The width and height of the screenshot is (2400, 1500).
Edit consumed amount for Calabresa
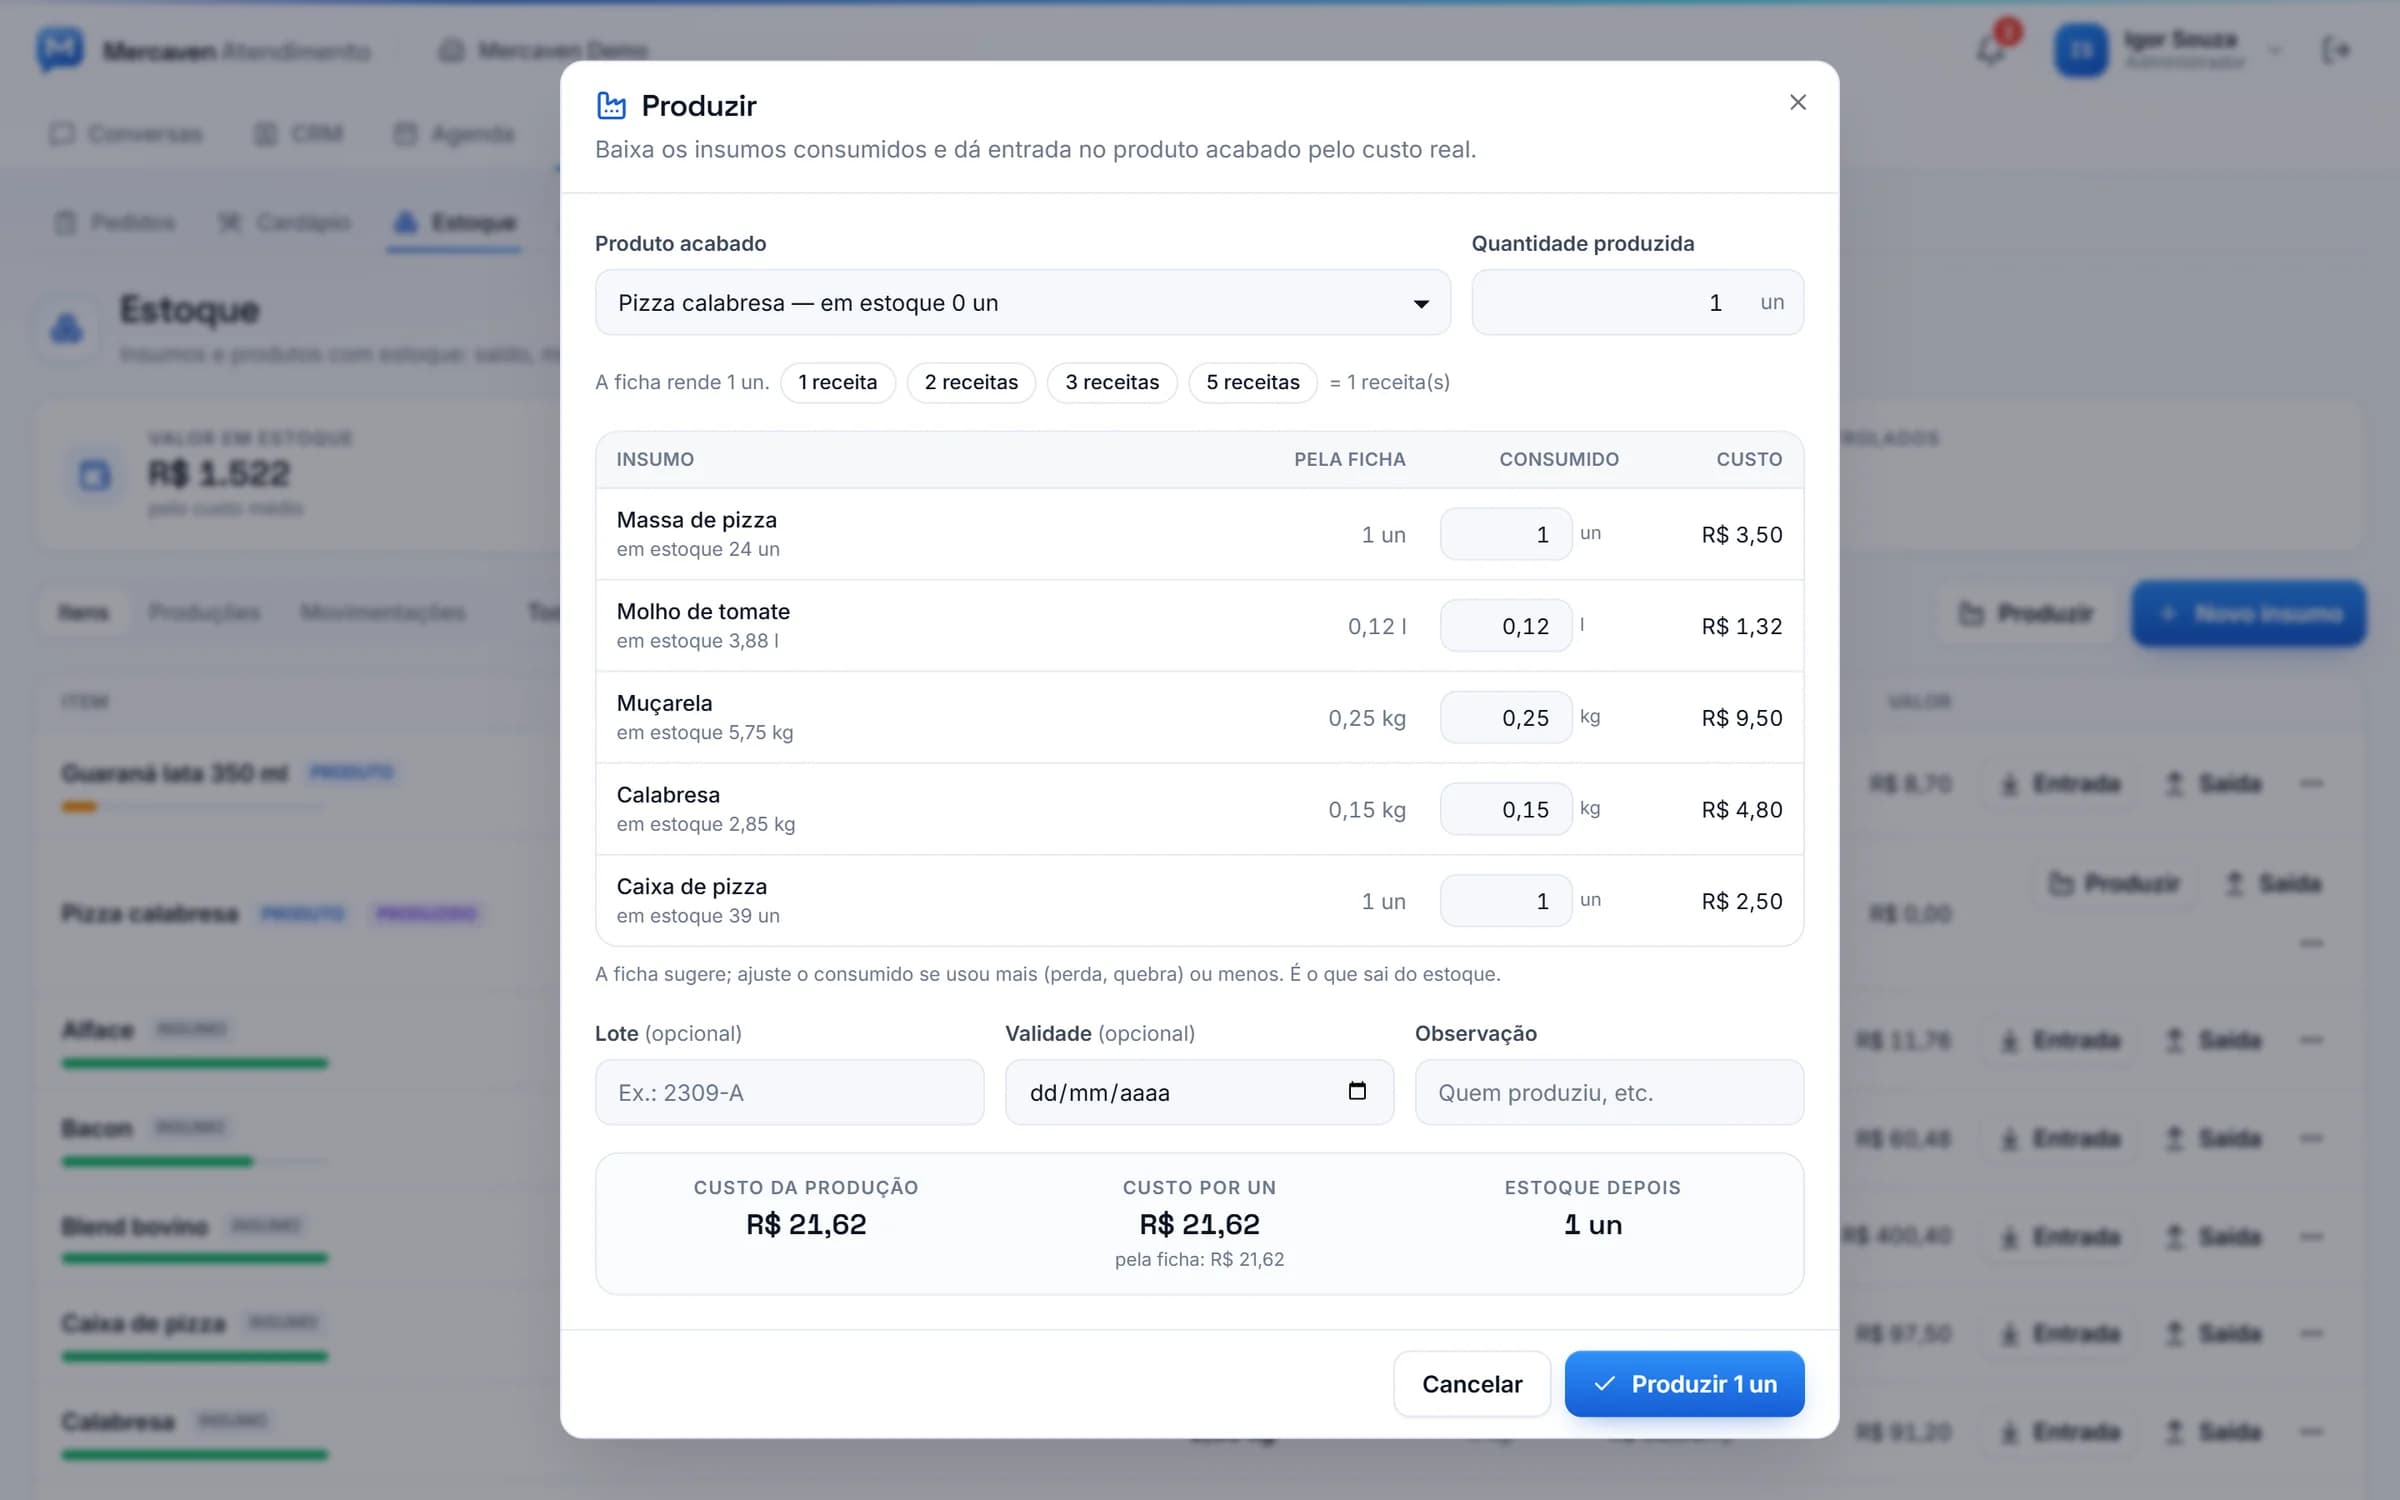tap(1506, 809)
